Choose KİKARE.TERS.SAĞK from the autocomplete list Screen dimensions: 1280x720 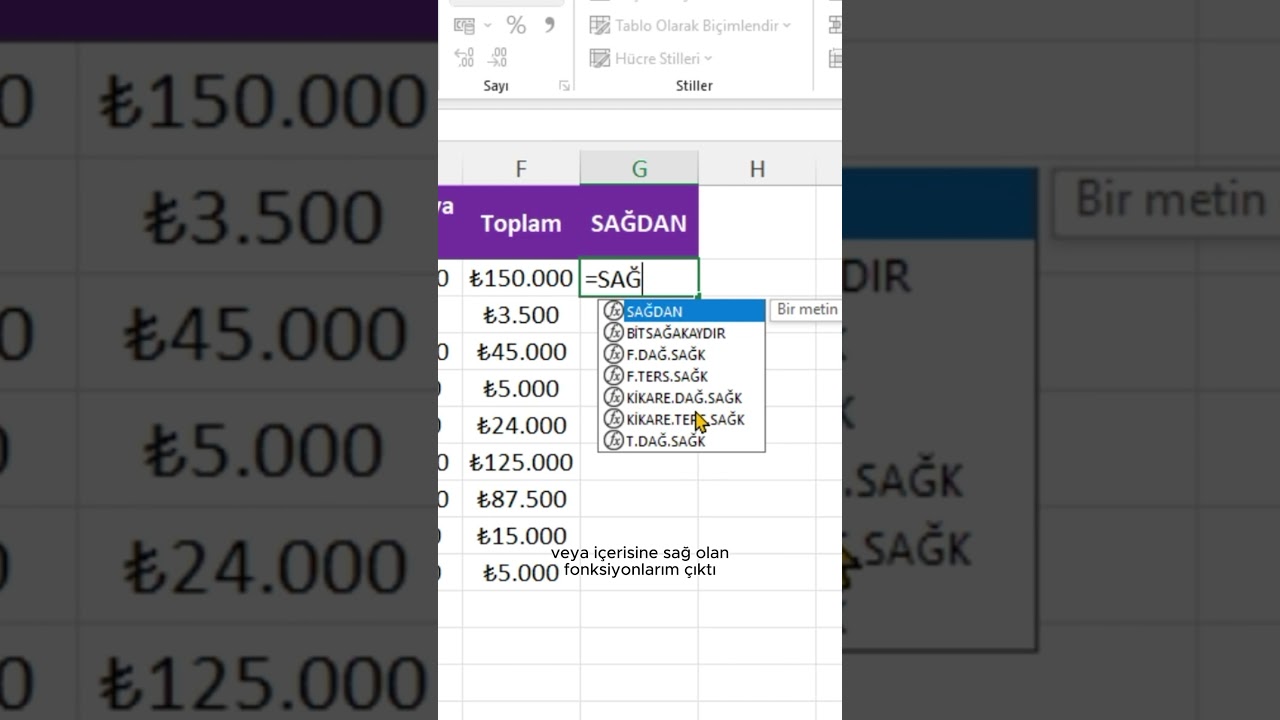coord(682,419)
